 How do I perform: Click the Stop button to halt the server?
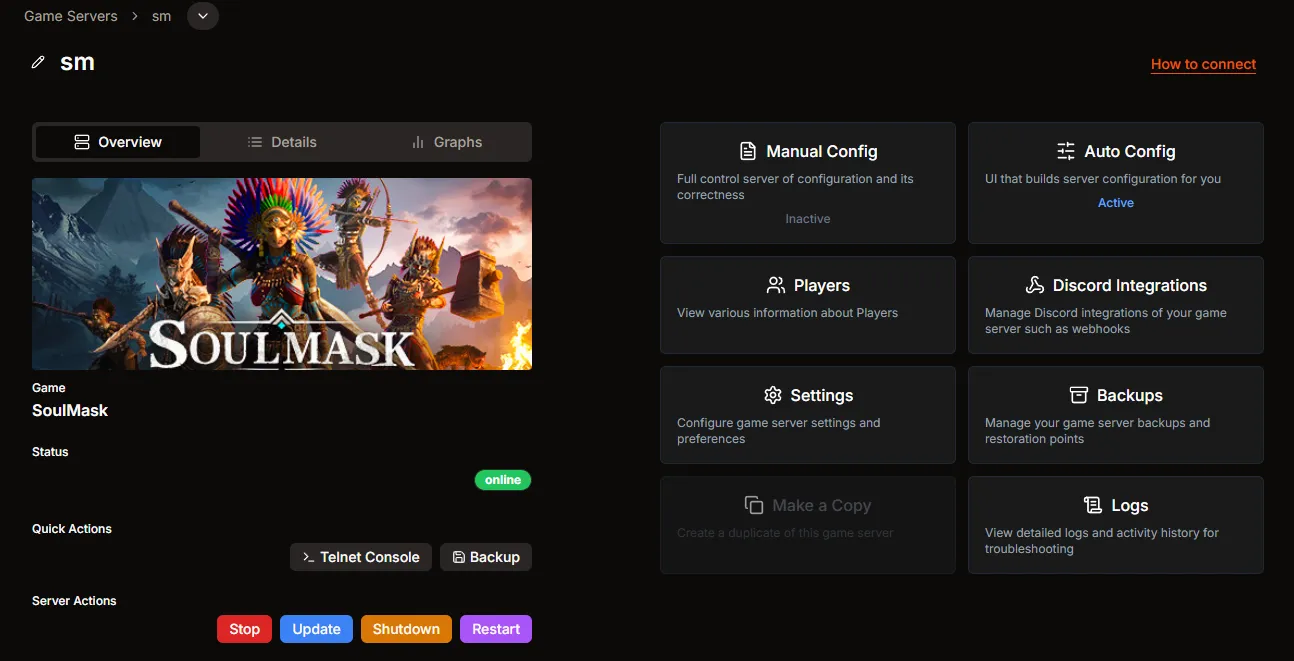(244, 628)
